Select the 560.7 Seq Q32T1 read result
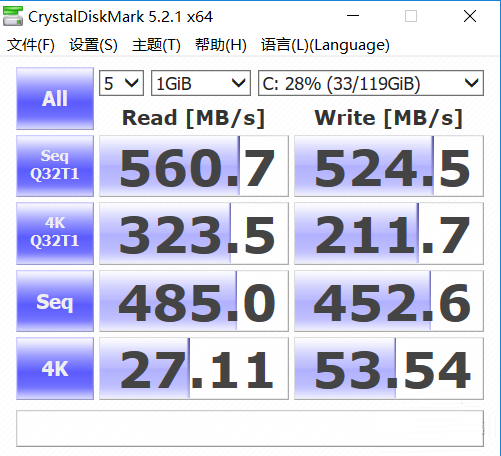 [x=194, y=166]
